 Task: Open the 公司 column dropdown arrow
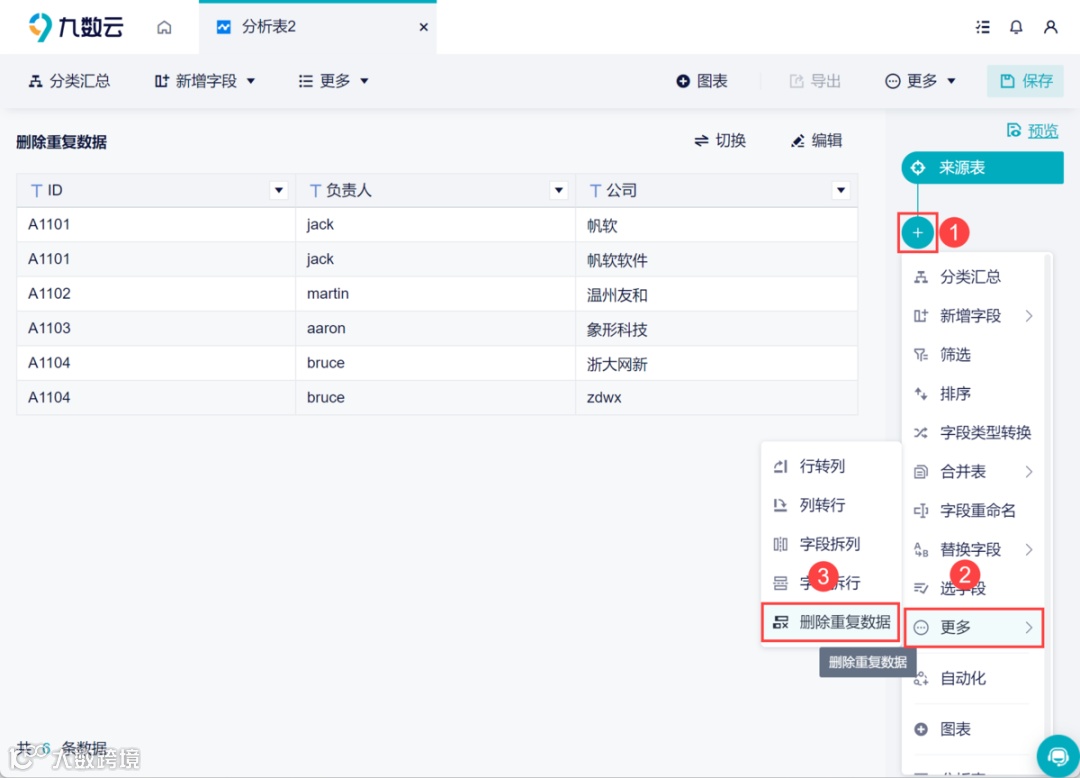[x=841, y=190]
